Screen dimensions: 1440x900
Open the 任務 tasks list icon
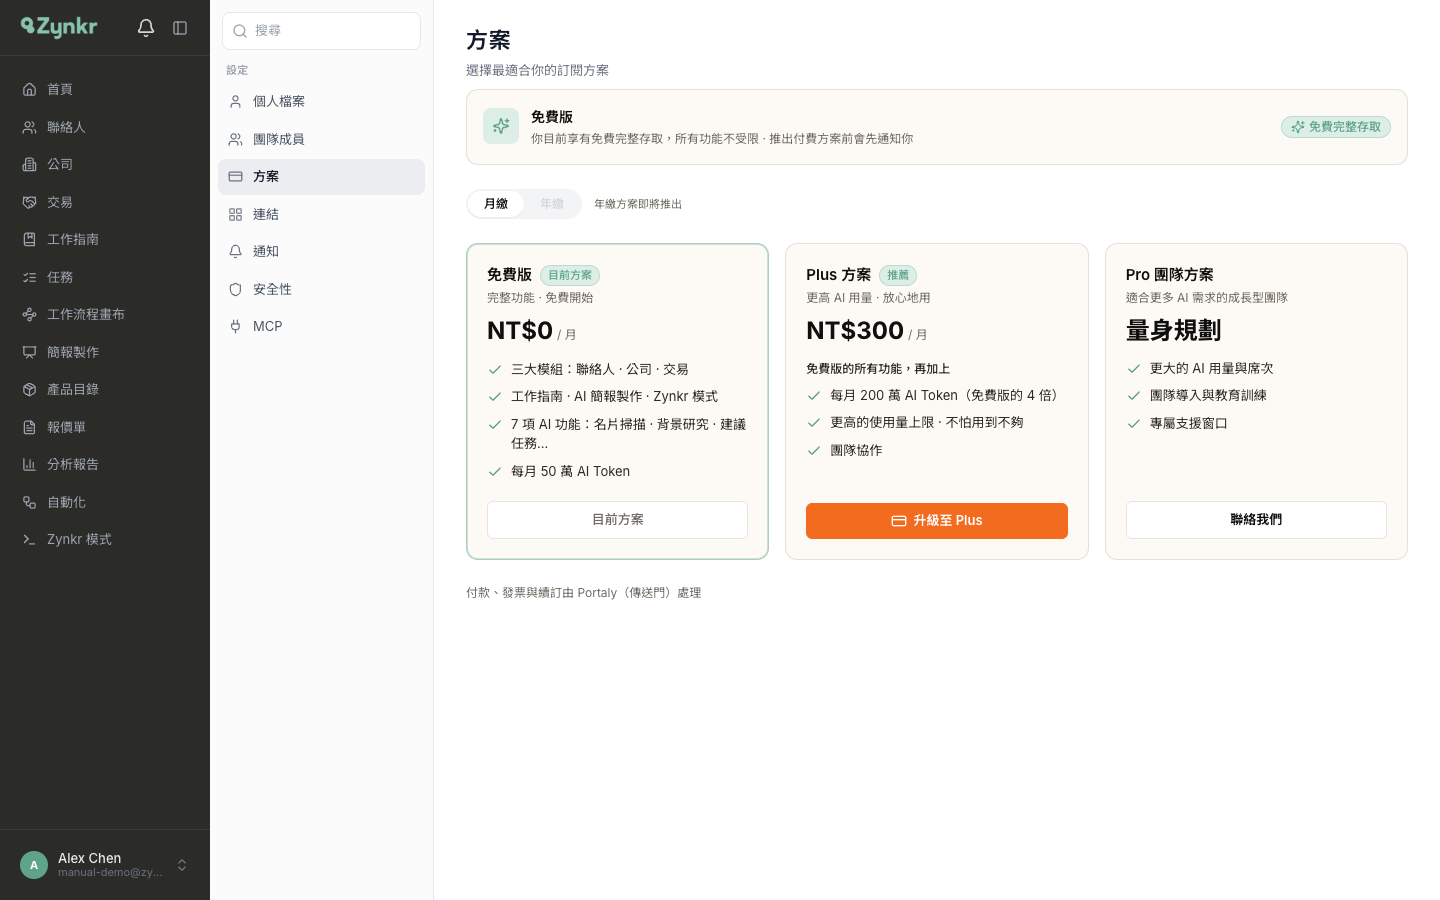(30, 277)
